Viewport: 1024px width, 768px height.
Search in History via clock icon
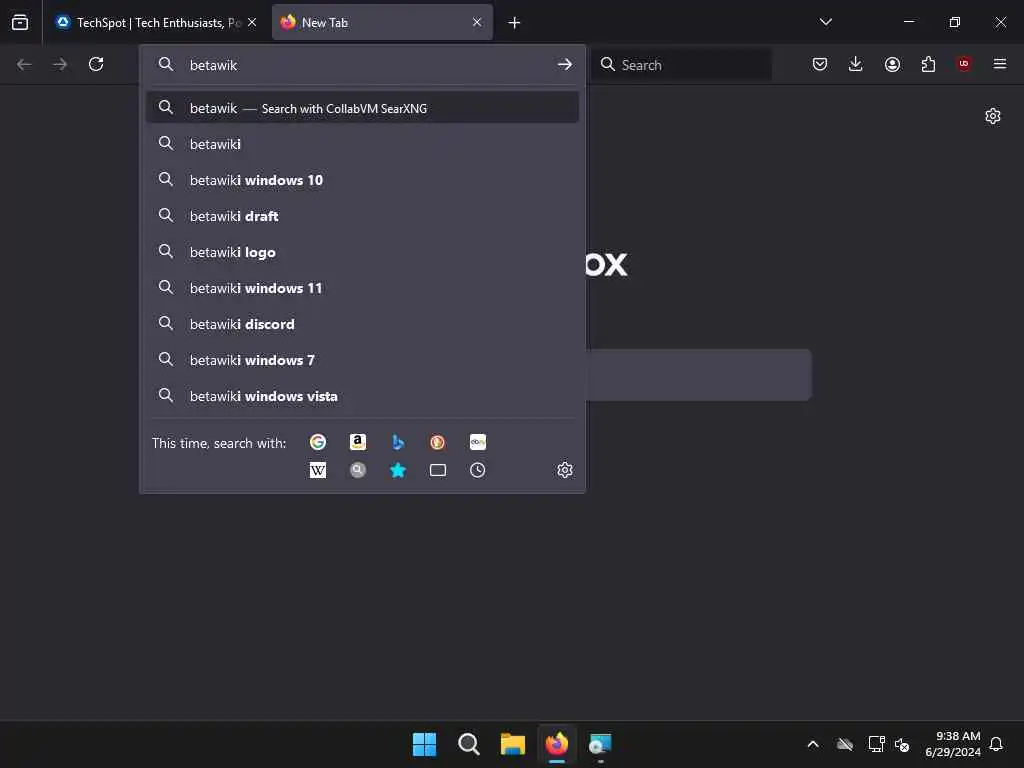point(477,470)
